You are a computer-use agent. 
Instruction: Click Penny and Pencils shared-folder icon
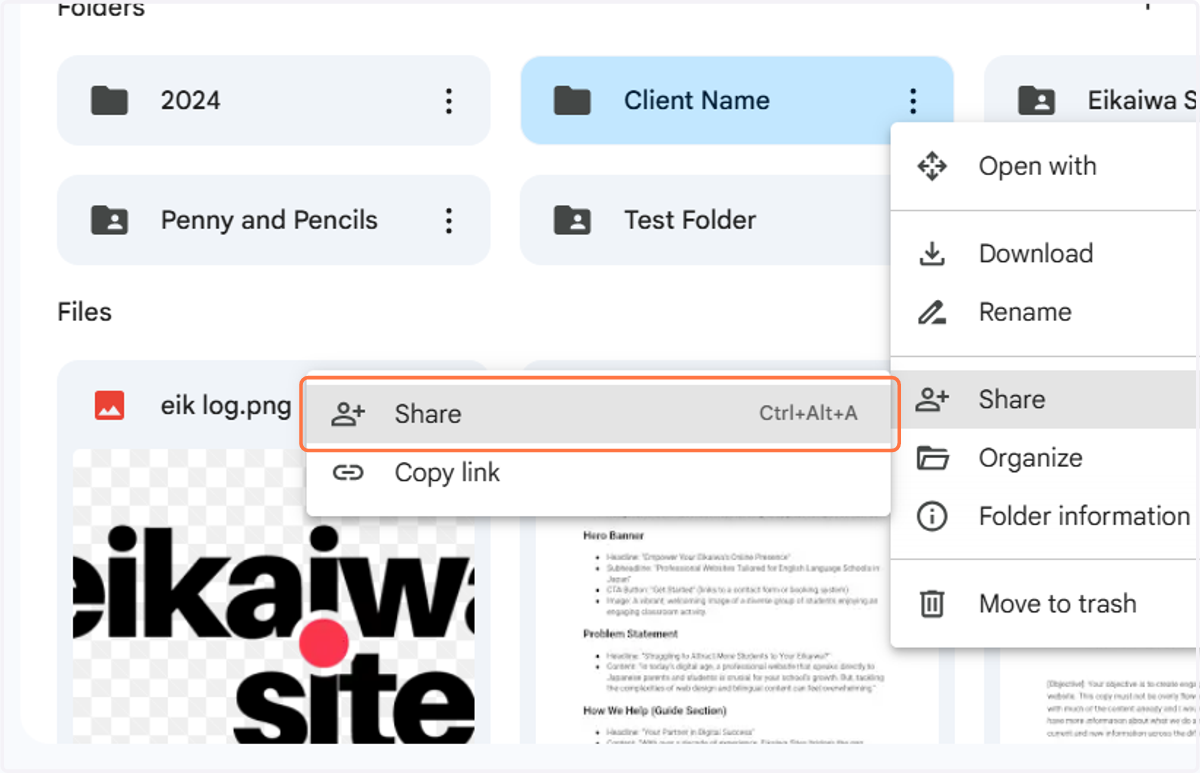tap(110, 220)
